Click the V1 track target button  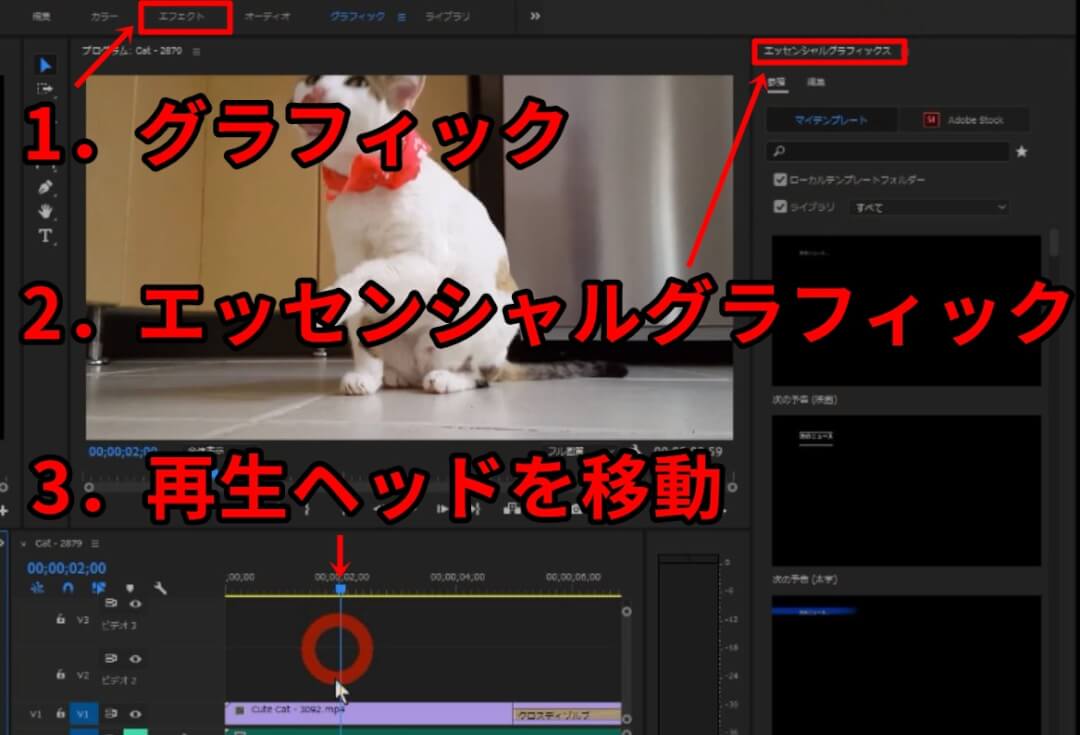[83, 714]
